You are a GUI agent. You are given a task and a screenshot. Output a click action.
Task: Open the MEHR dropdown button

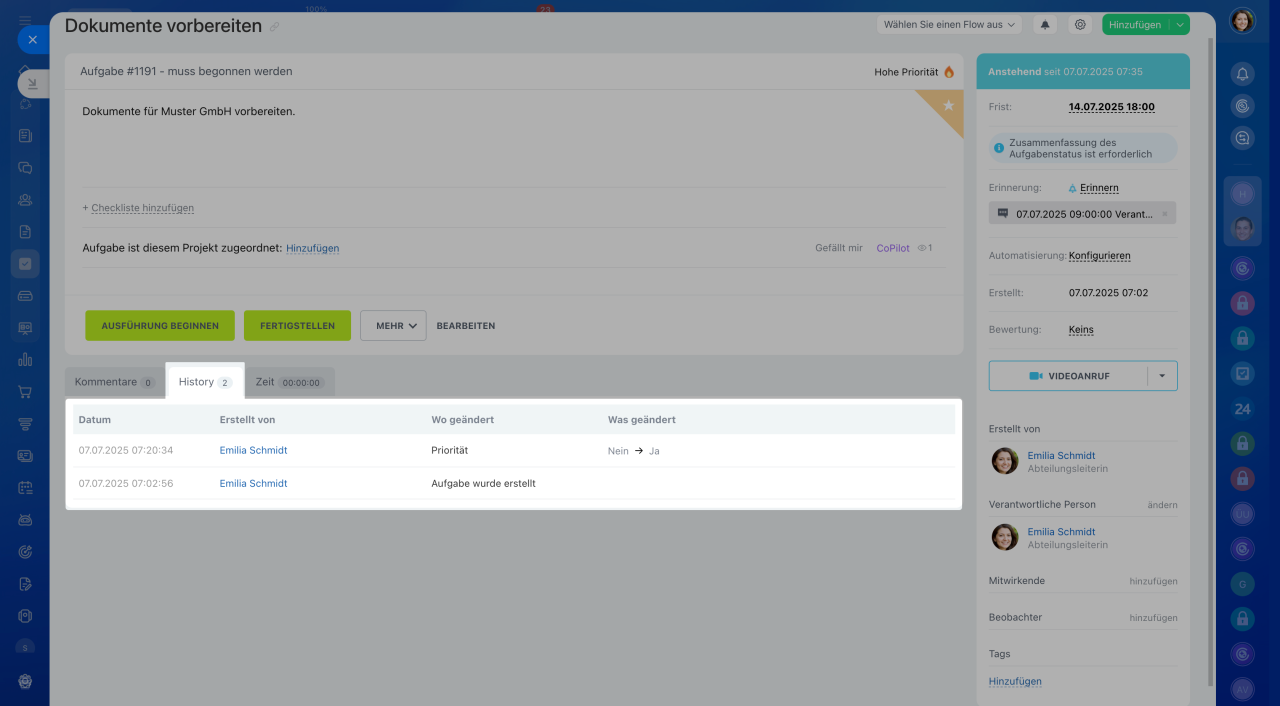pyautogui.click(x=393, y=326)
